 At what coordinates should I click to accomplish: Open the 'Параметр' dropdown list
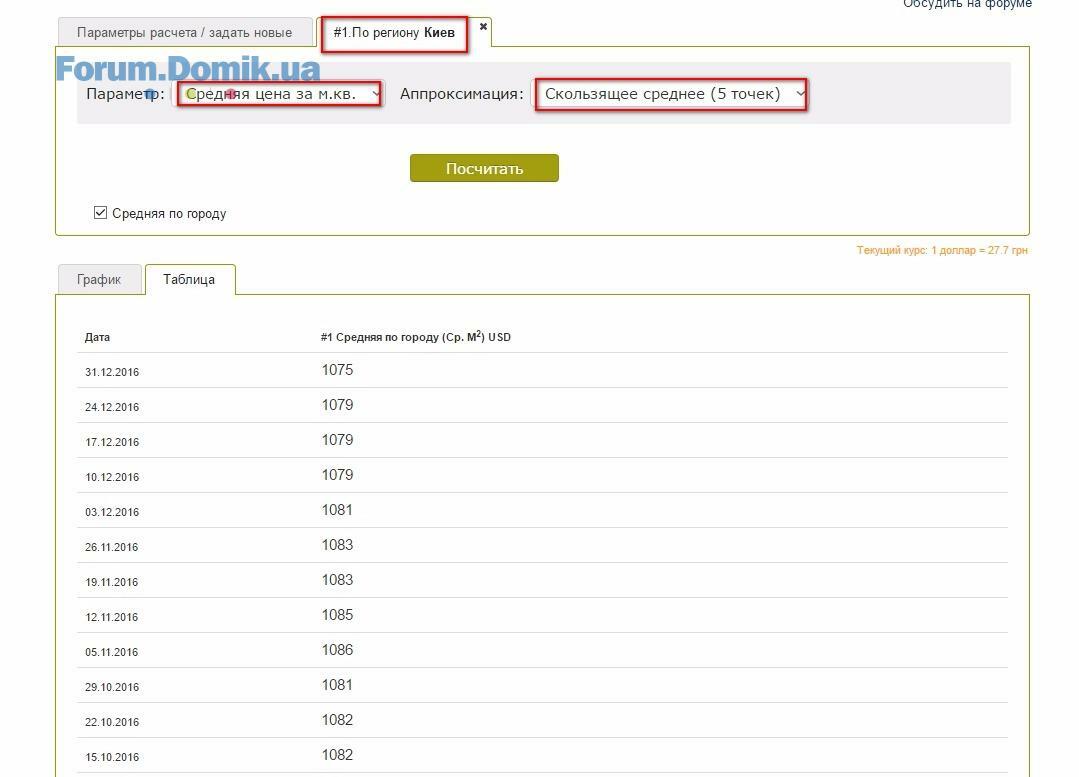(279, 94)
